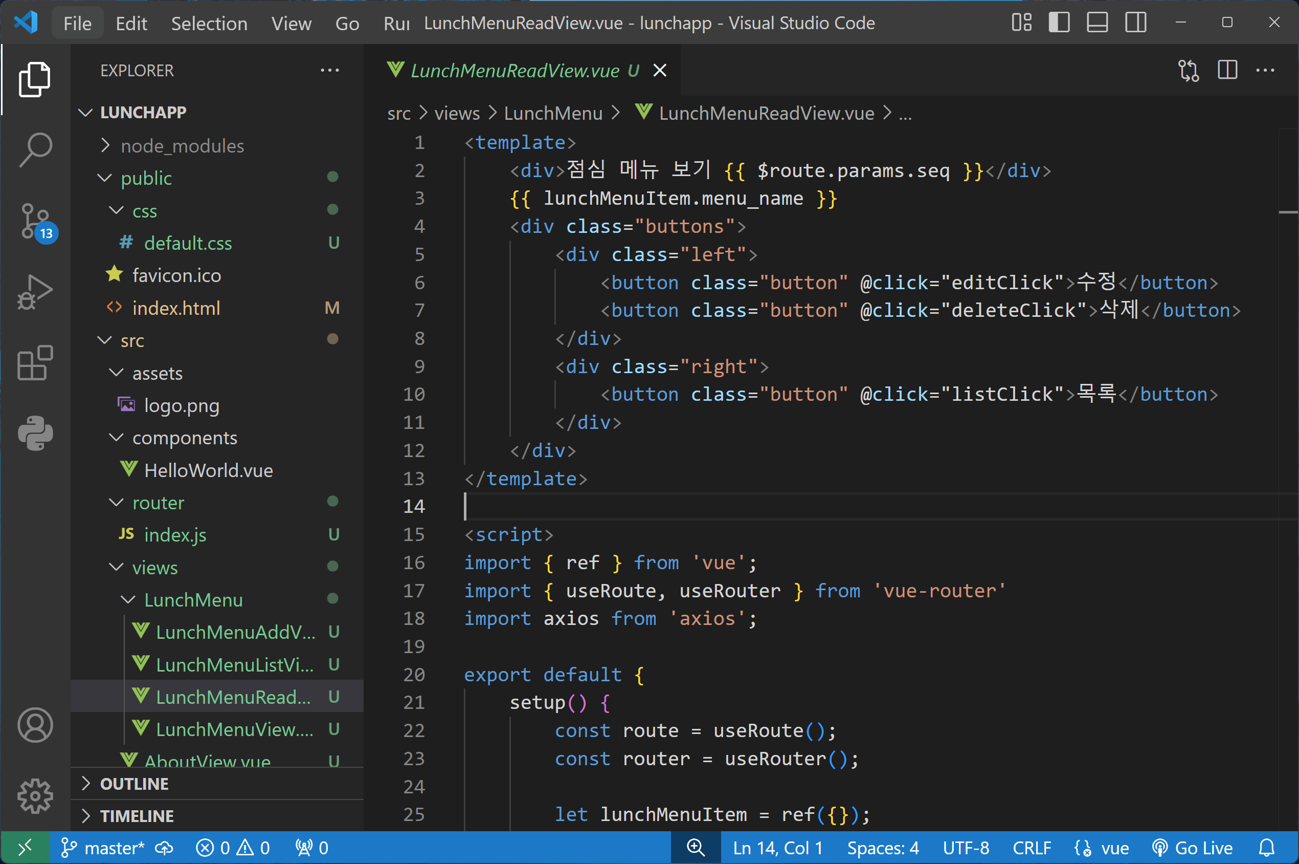Click the synchronize changes cloud icon
This screenshot has height=864, width=1299.
pos(165,848)
